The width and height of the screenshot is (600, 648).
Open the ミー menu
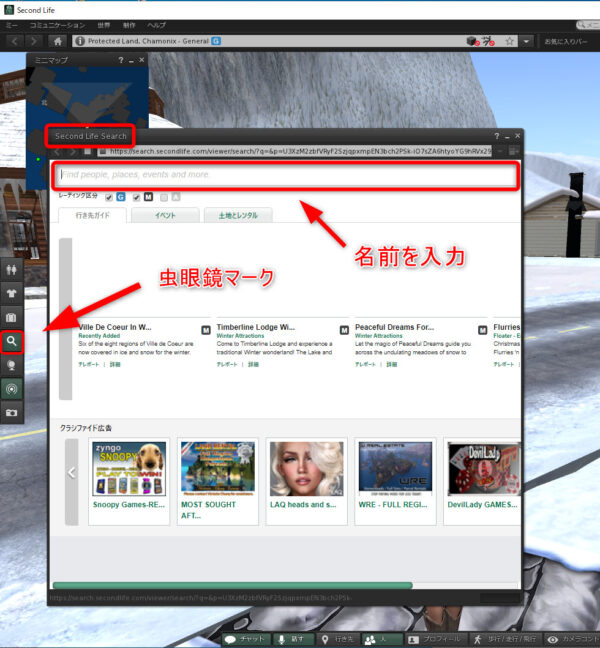coord(12,25)
